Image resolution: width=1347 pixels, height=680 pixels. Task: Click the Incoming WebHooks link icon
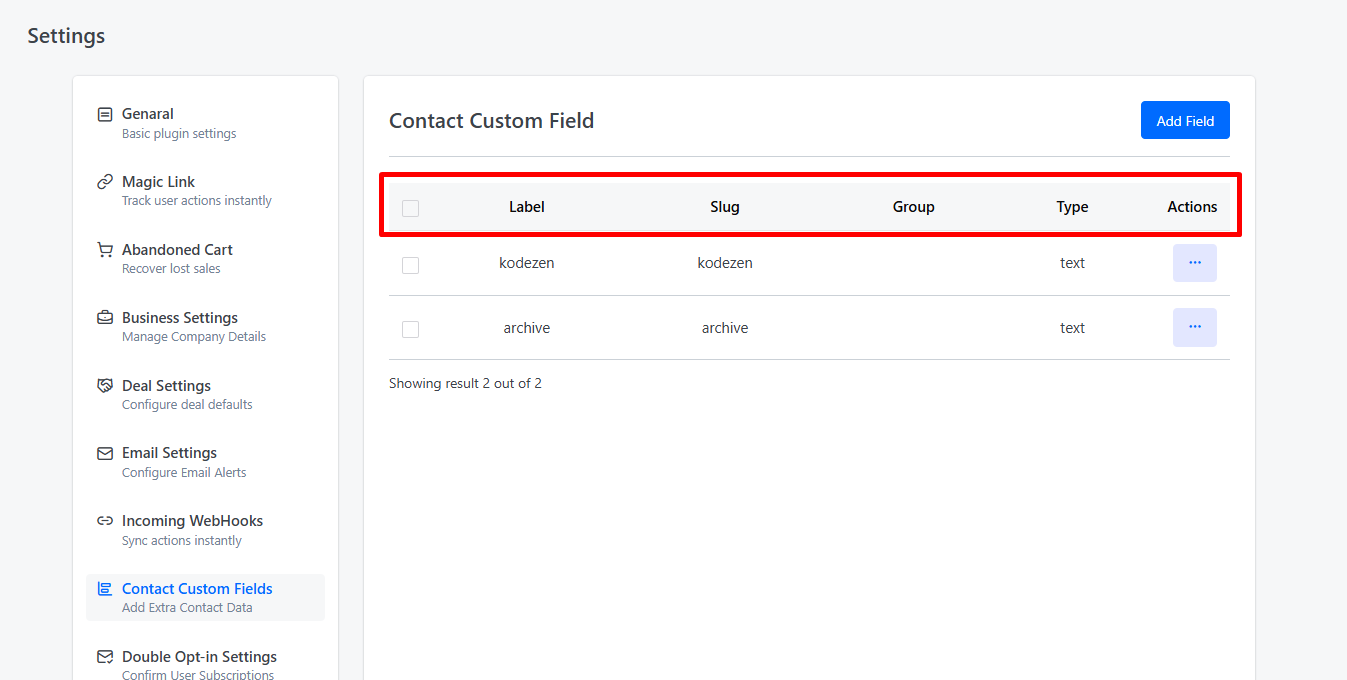pos(105,521)
